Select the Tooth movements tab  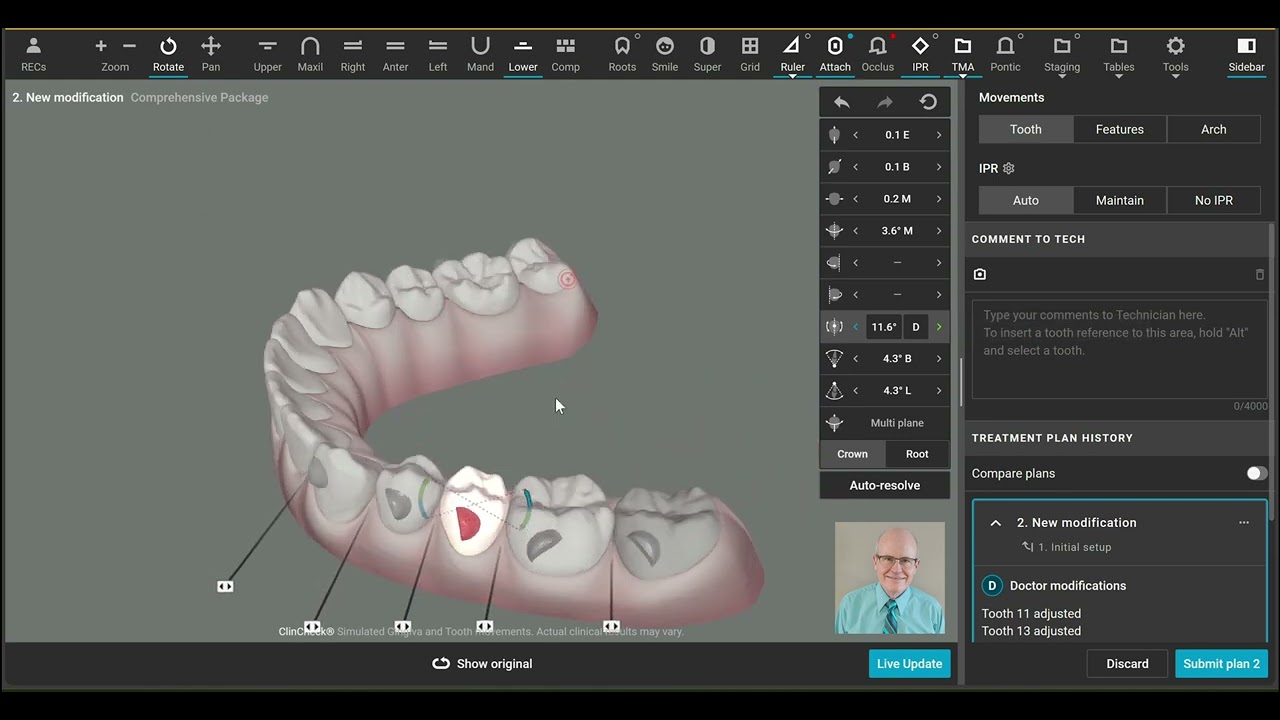[1026, 129]
